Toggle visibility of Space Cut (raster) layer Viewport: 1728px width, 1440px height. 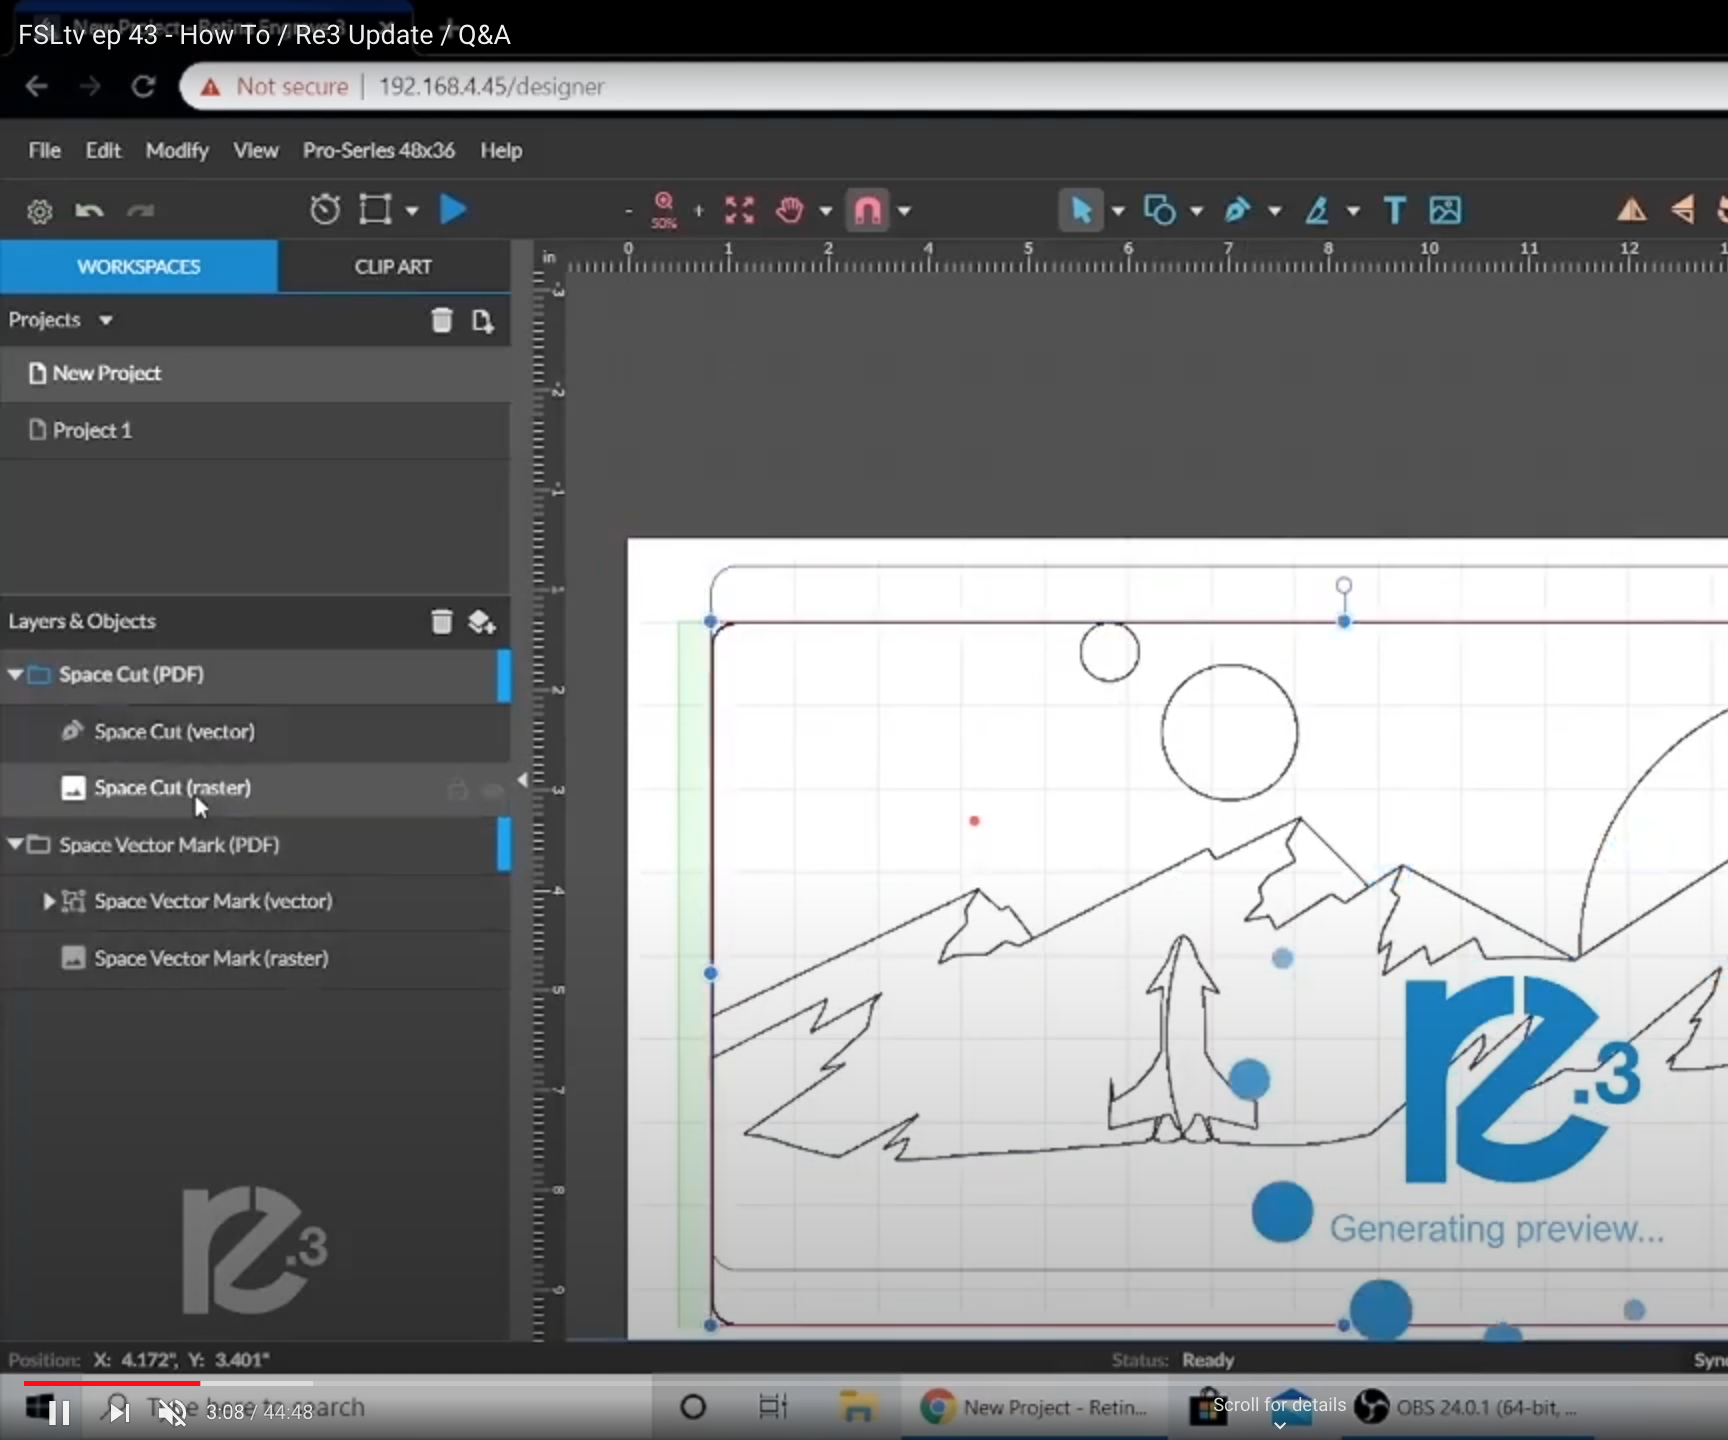[x=492, y=790]
